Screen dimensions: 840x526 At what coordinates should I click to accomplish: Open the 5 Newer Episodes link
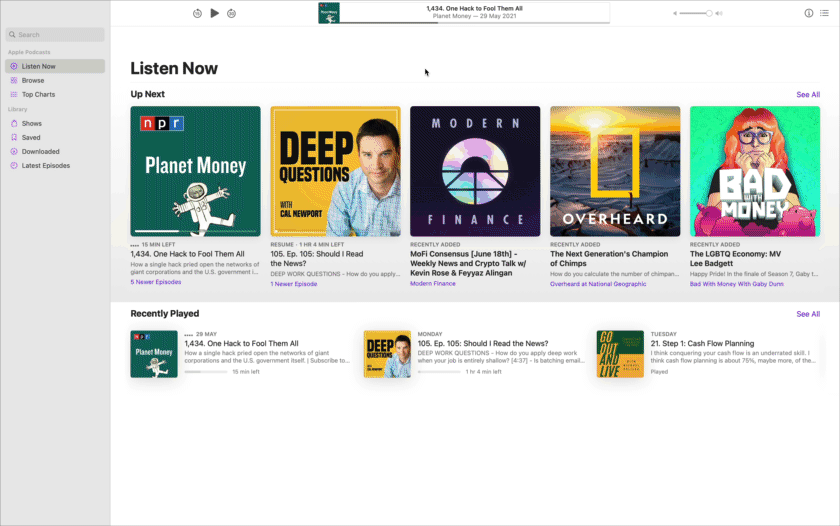(x=156, y=282)
